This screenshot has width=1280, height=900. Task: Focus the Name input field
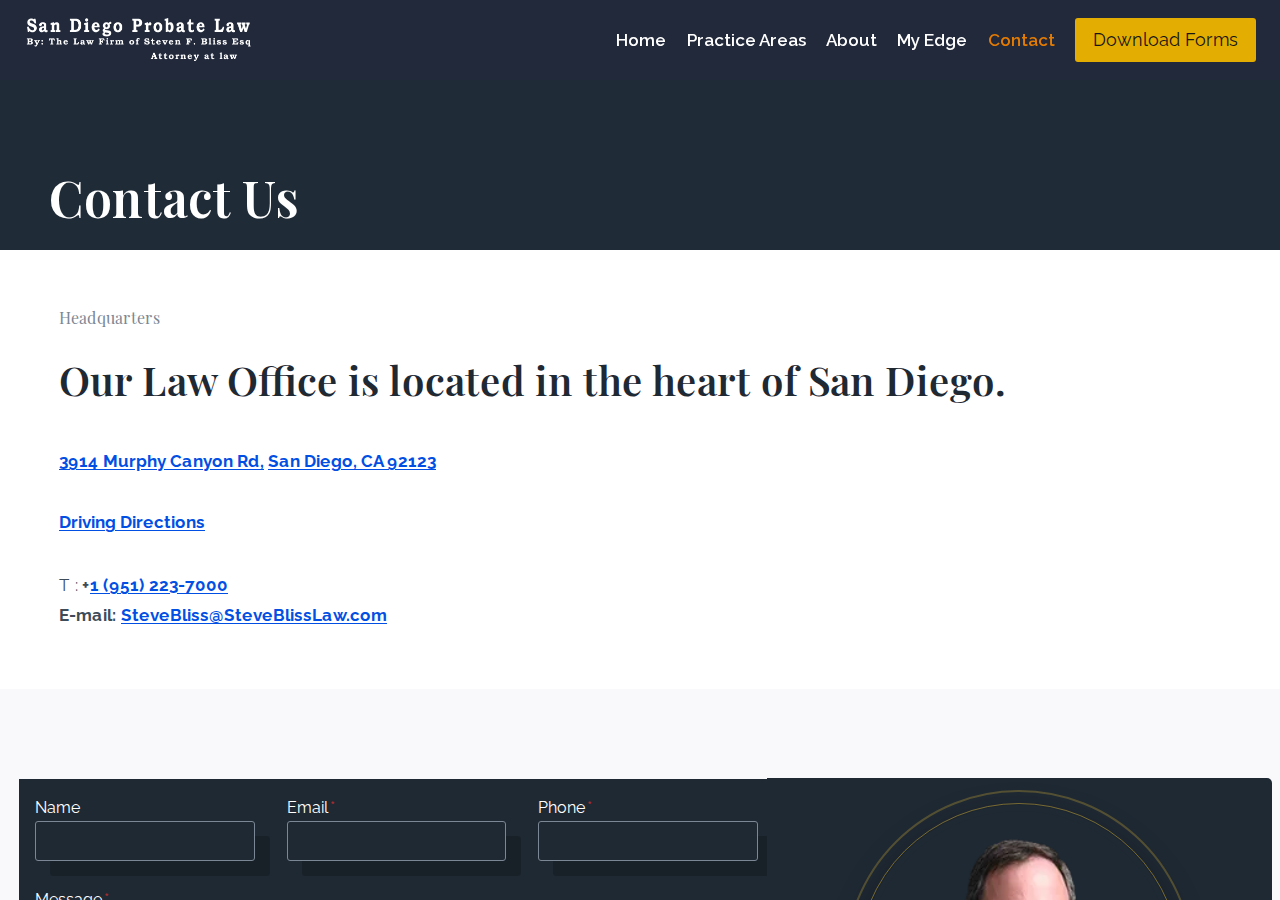coord(145,841)
